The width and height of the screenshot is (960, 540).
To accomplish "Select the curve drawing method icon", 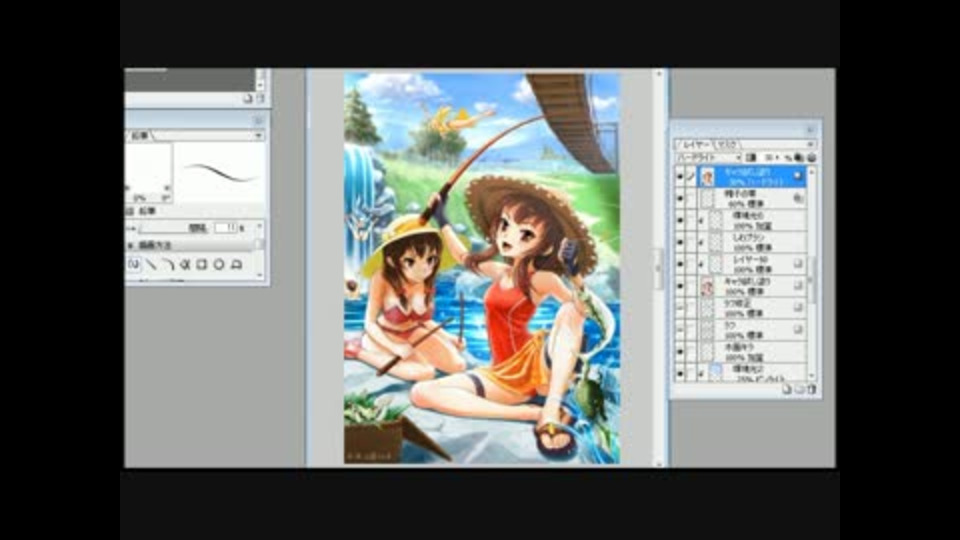I will point(168,264).
